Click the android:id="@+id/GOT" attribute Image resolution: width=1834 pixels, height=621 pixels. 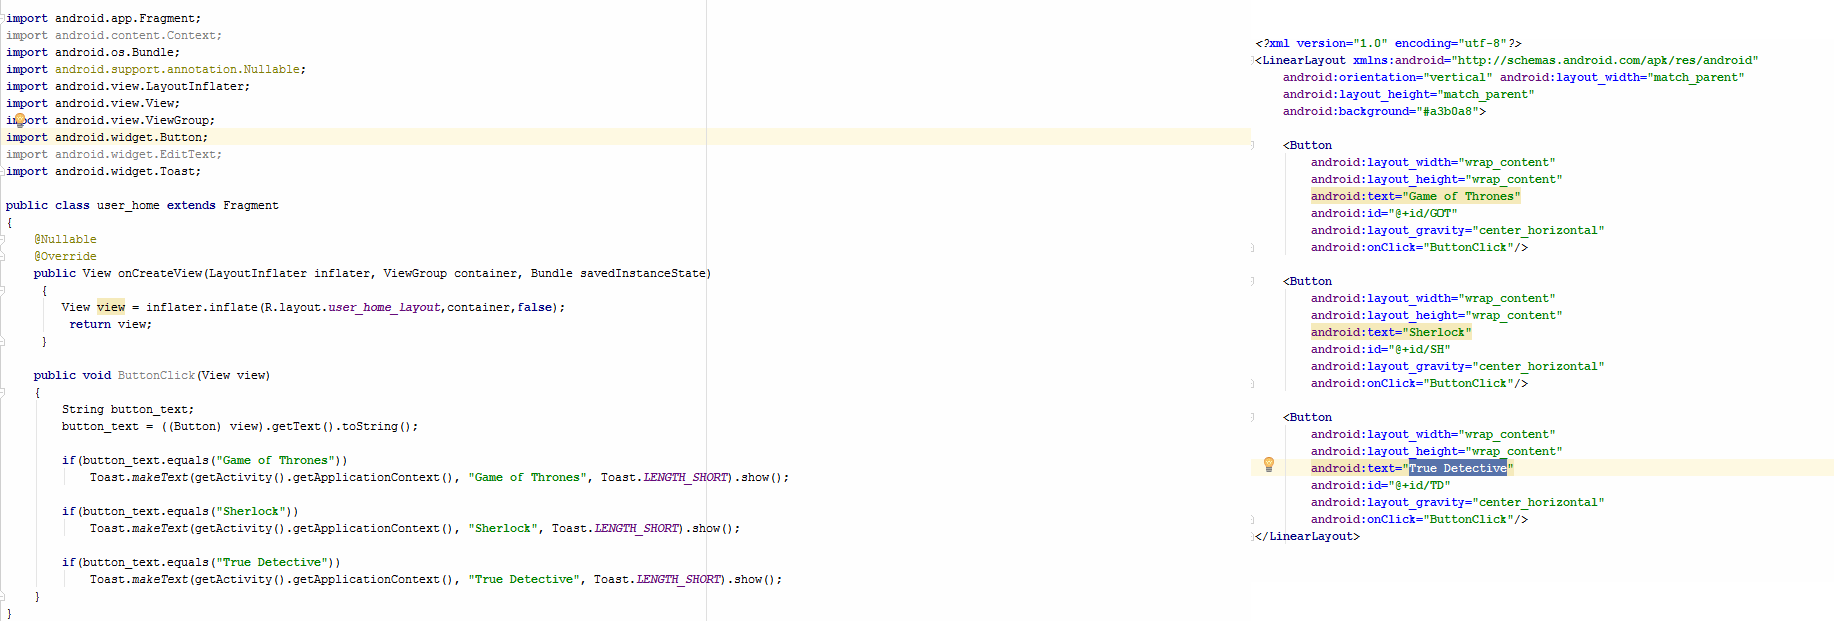pos(1384,213)
